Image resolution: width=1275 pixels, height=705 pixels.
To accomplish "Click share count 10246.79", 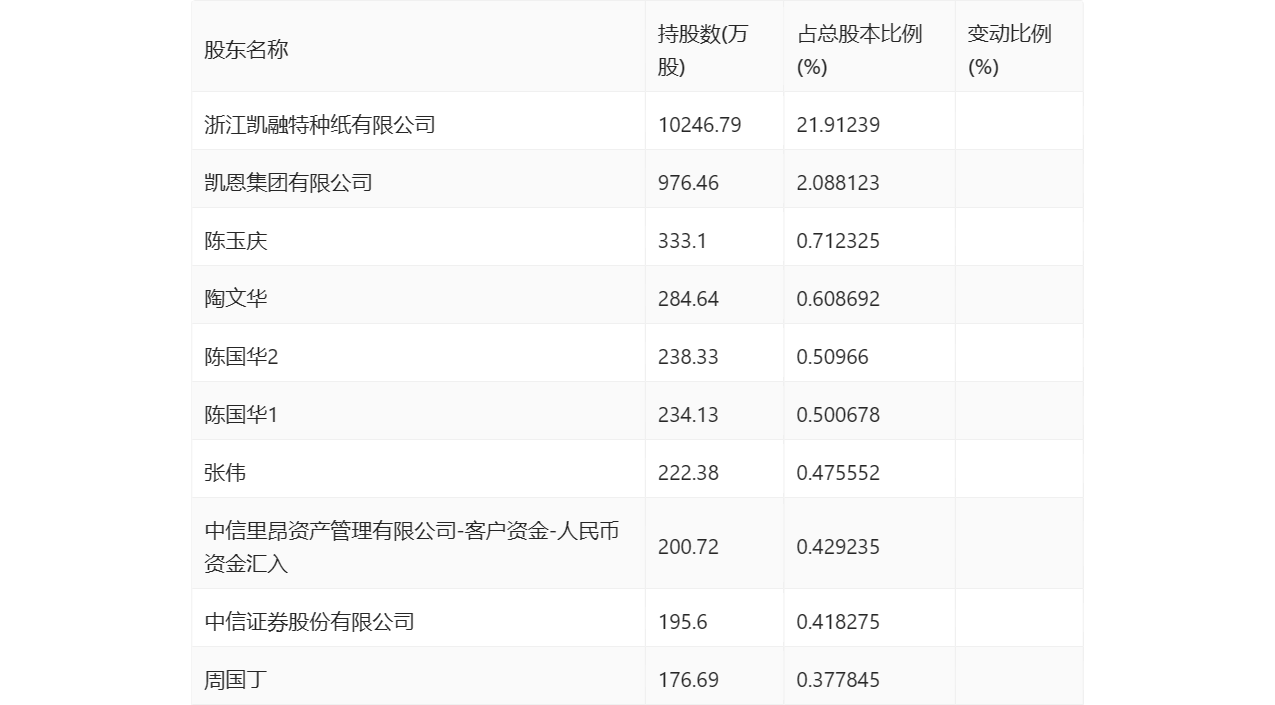I will [x=700, y=125].
